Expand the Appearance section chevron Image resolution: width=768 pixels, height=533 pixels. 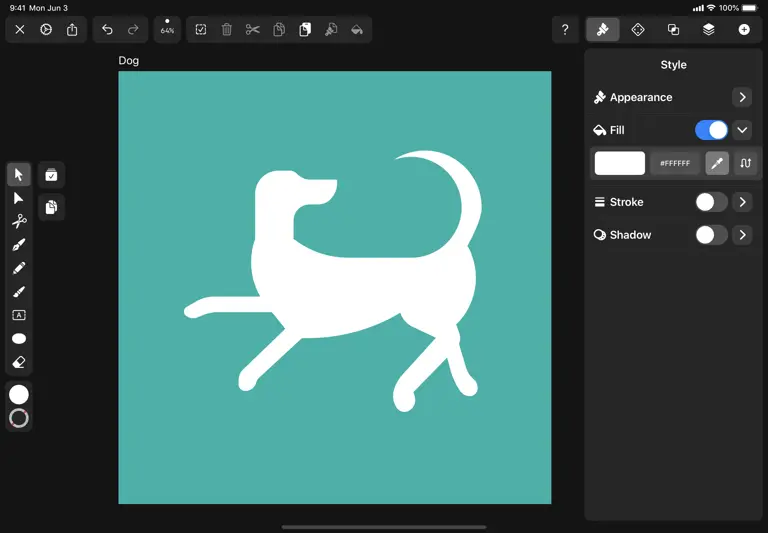742,97
